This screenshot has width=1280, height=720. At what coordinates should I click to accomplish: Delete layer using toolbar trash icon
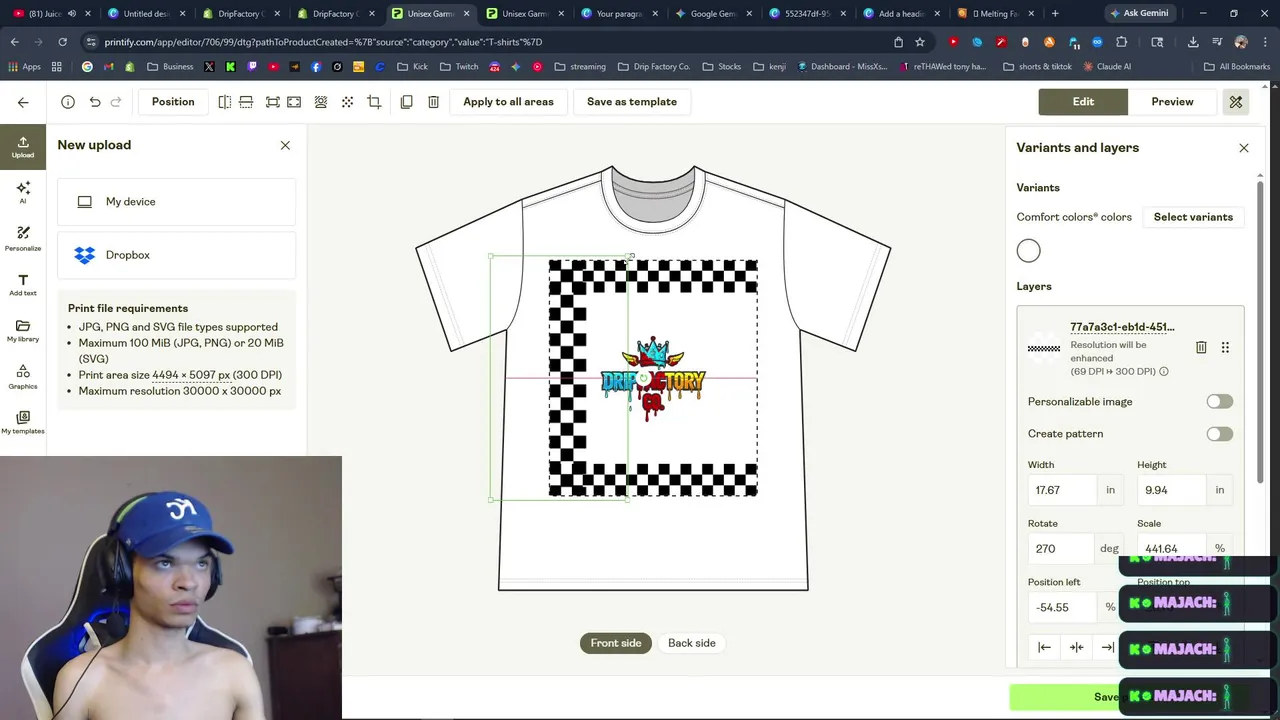pos(433,102)
